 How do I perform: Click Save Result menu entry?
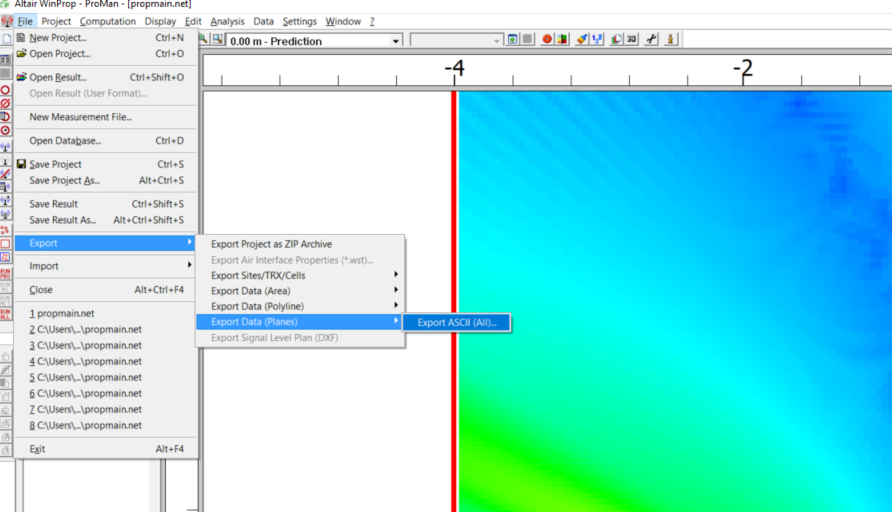(106, 204)
